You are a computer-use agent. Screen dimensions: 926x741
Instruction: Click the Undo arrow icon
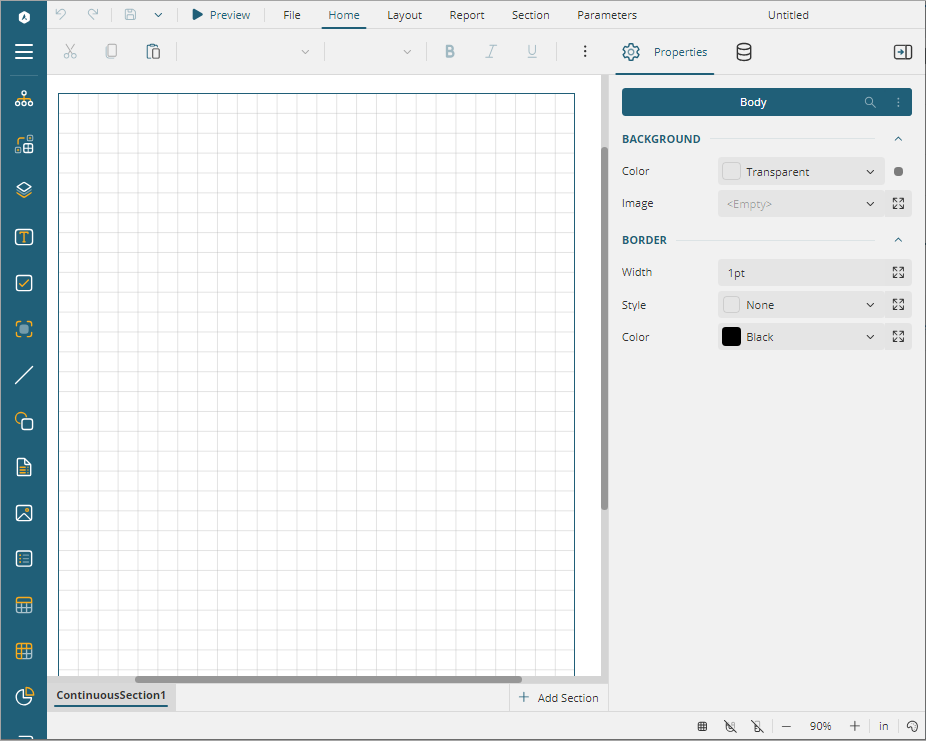[x=61, y=14]
